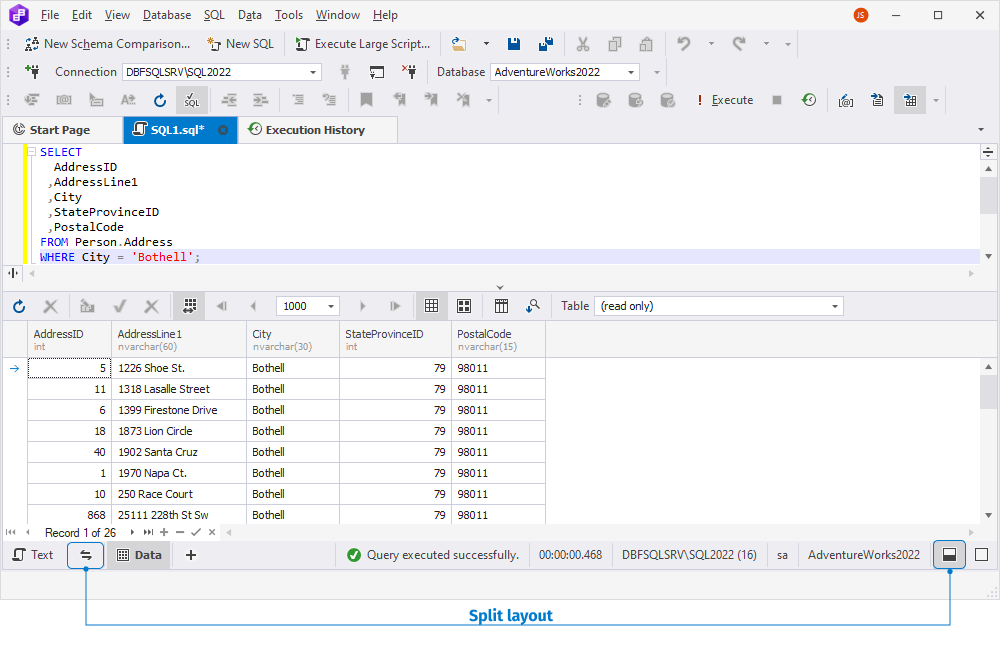1000x647 pixels.
Task: Switch to grid view icon
Action: click(431, 306)
